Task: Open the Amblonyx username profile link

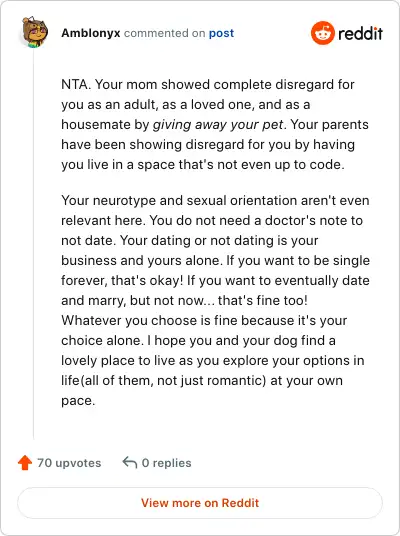Action: pos(91,33)
